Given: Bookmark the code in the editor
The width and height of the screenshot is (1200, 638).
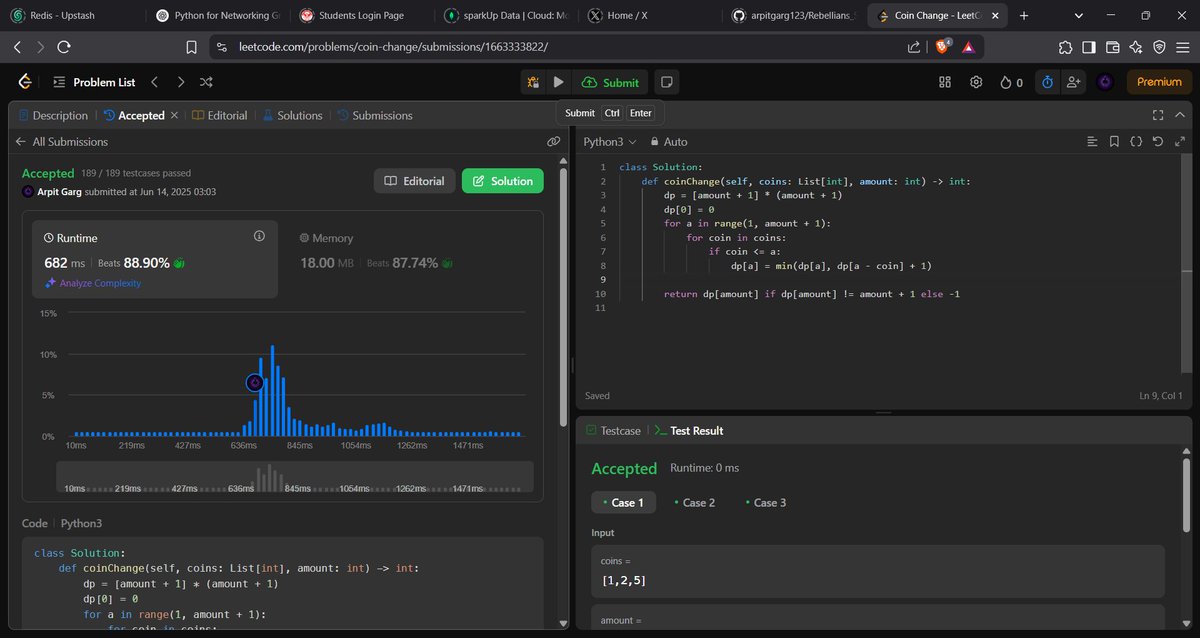Looking at the screenshot, I should [1114, 142].
